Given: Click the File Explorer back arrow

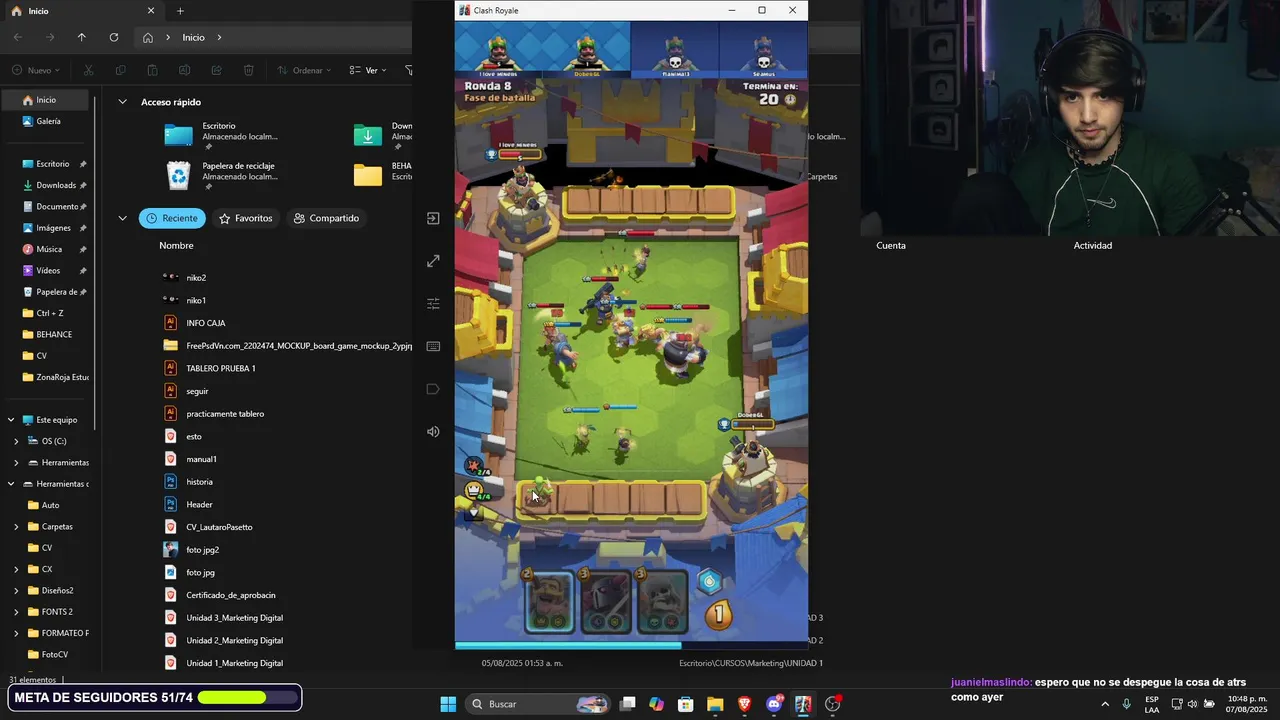Looking at the screenshot, I should point(19,37).
